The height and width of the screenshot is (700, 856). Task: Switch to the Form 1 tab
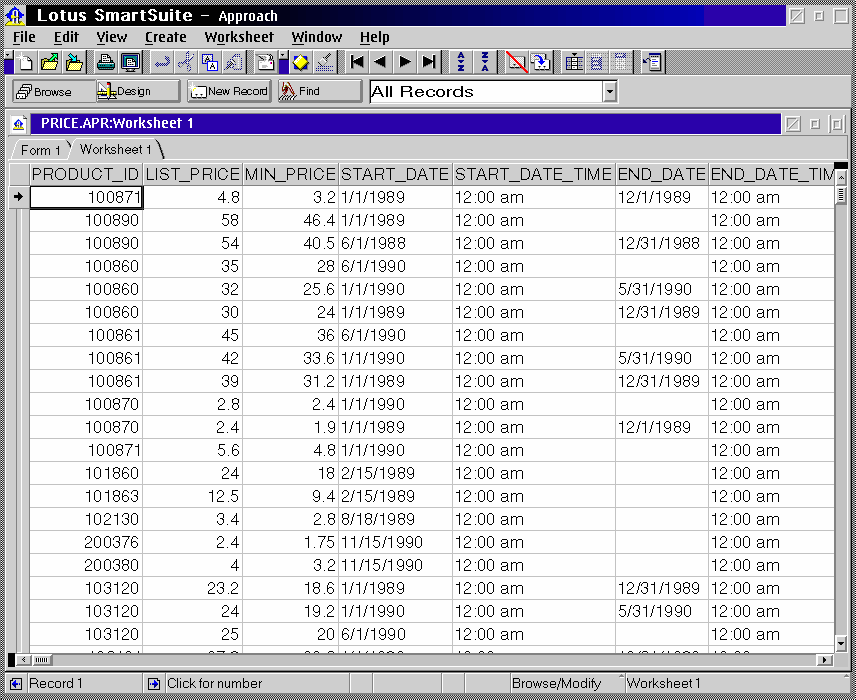point(40,150)
